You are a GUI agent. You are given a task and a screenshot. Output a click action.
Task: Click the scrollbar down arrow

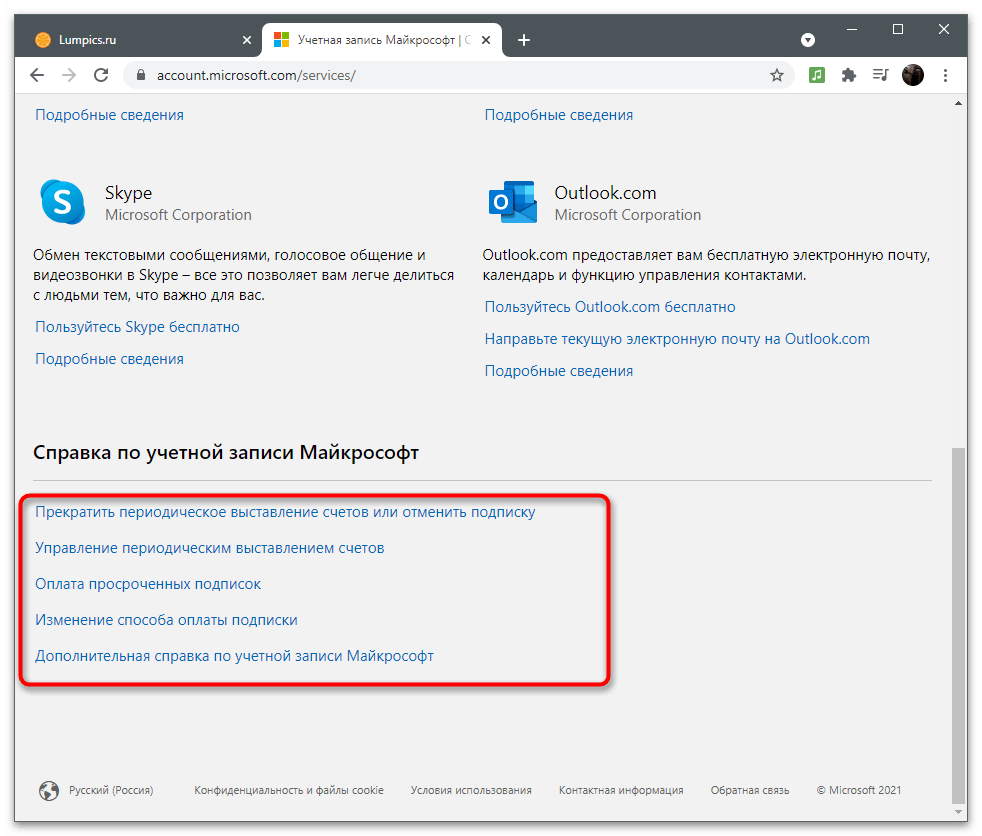click(x=958, y=812)
